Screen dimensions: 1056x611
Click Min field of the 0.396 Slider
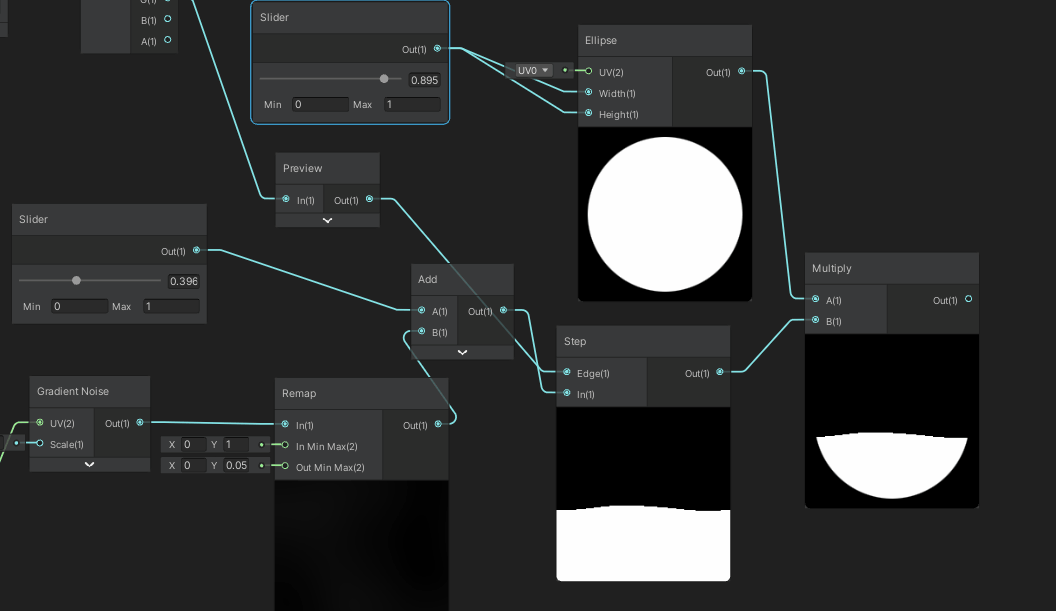(79, 307)
